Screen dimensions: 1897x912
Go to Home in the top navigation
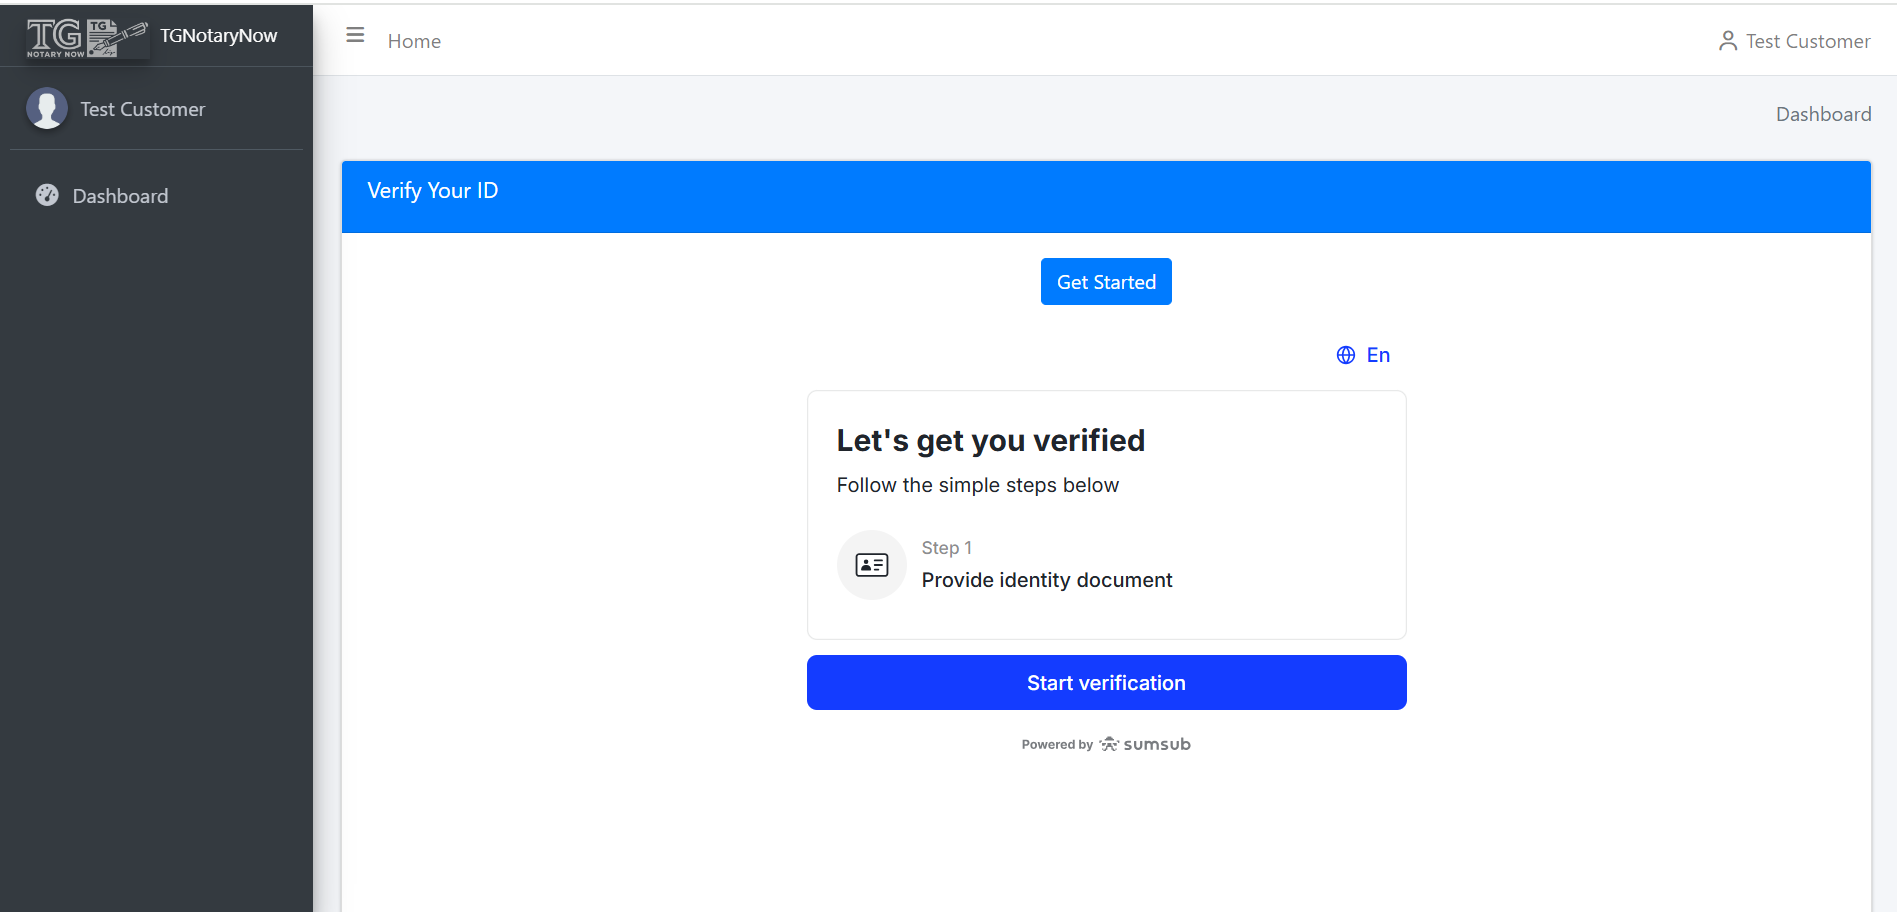click(414, 41)
